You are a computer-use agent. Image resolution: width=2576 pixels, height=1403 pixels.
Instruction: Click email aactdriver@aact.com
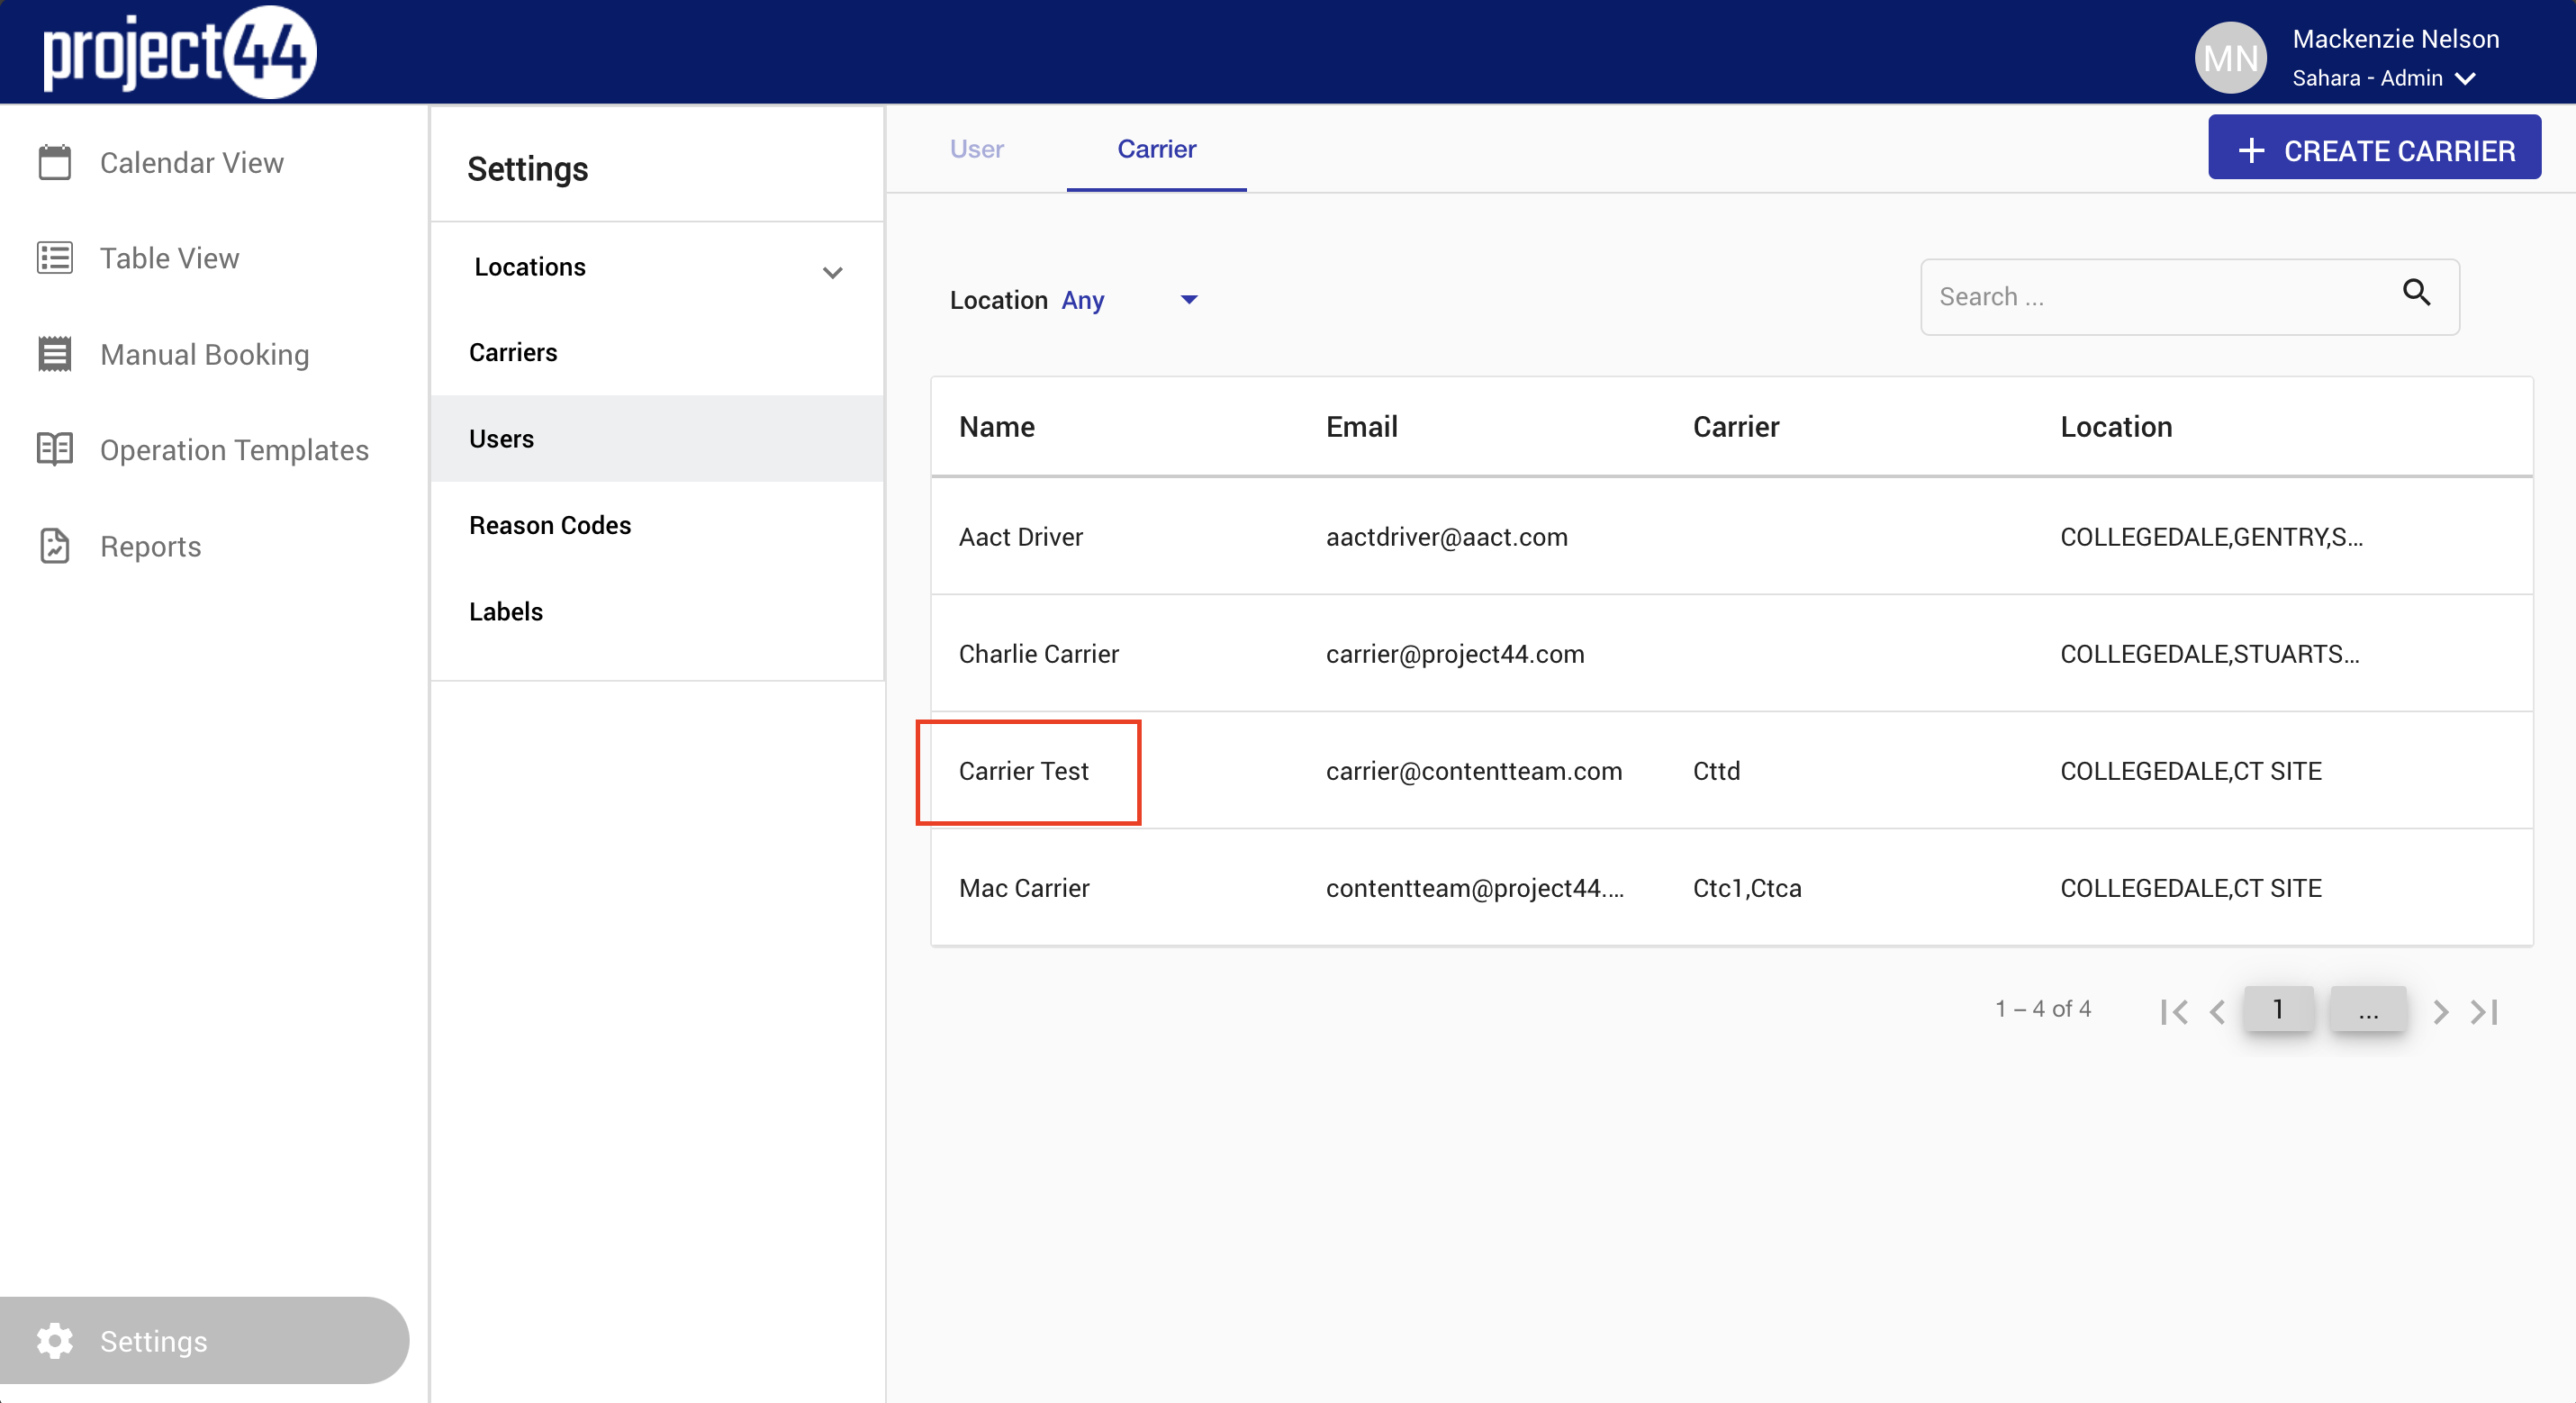(x=1447, y=537)
